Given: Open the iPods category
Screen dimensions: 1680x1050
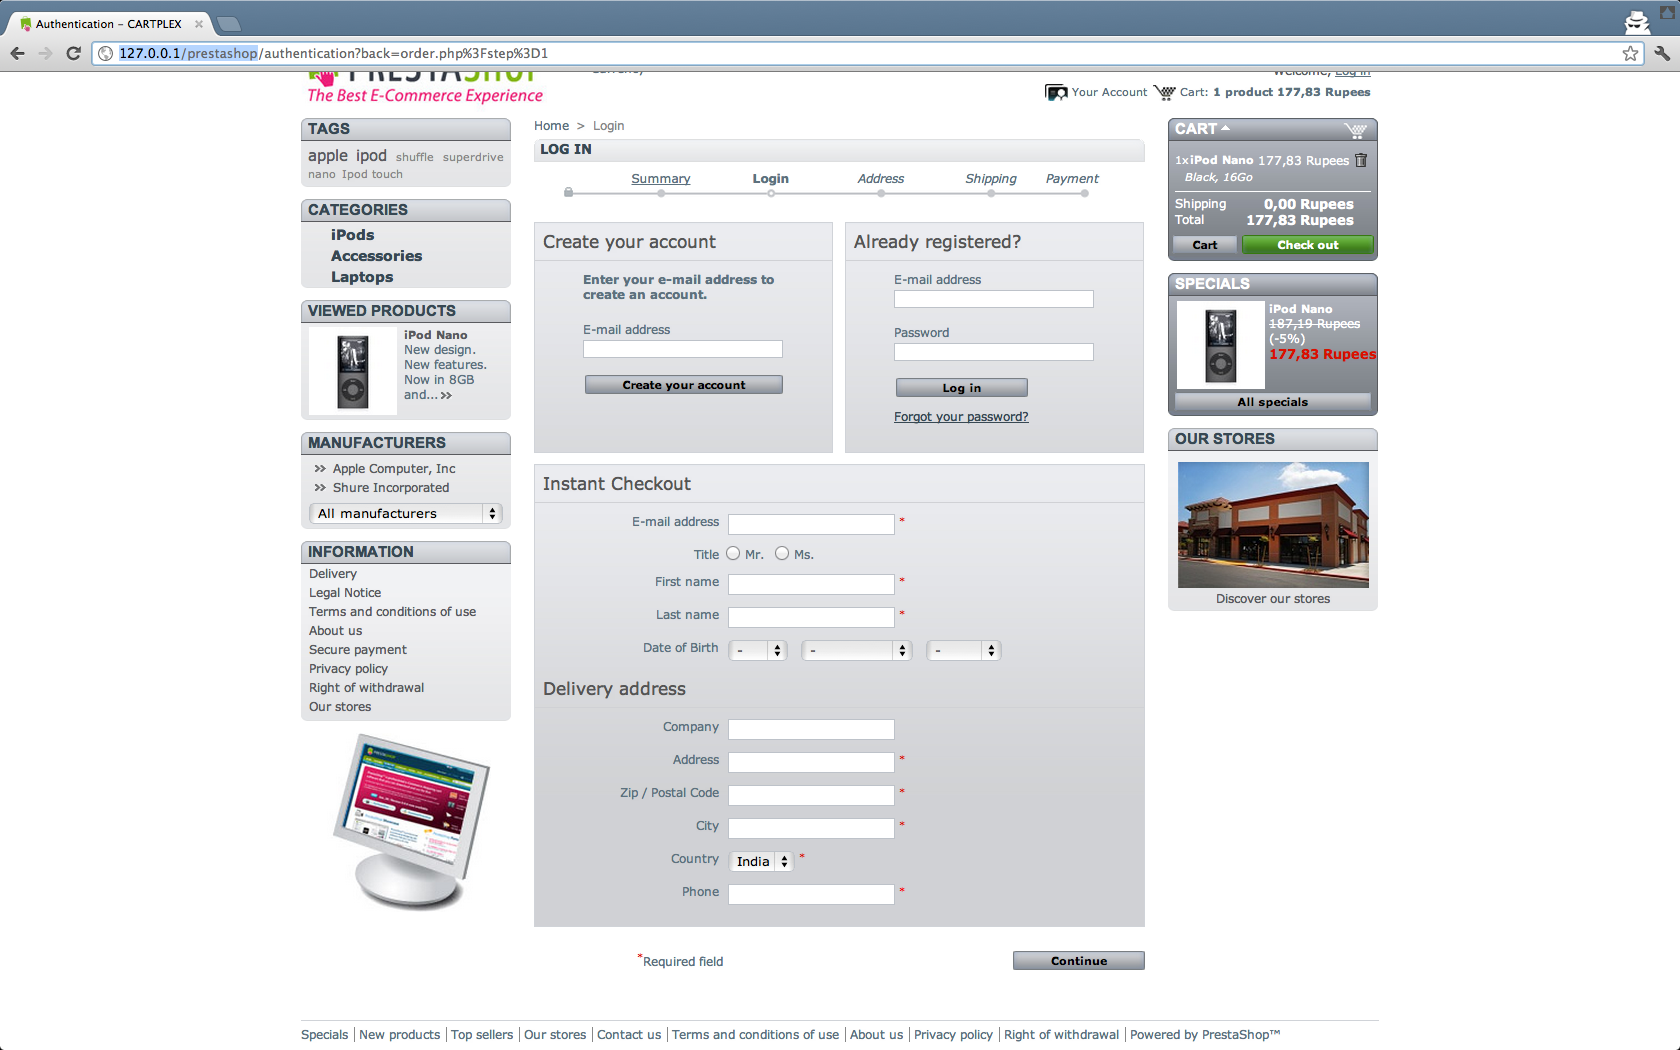Looking at the screenshot, I should (x=353, y=235).
